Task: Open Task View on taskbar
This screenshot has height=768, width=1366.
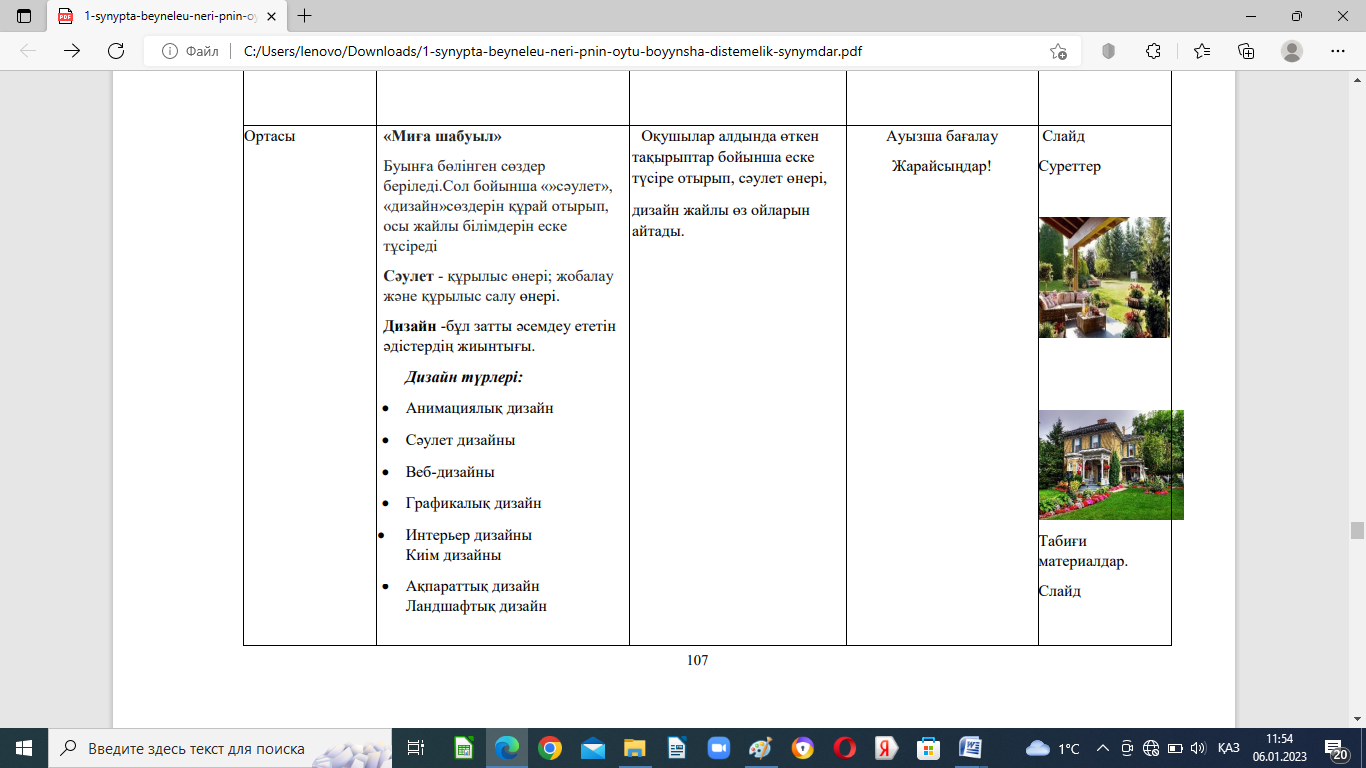Action: click(x=416, y=748)
